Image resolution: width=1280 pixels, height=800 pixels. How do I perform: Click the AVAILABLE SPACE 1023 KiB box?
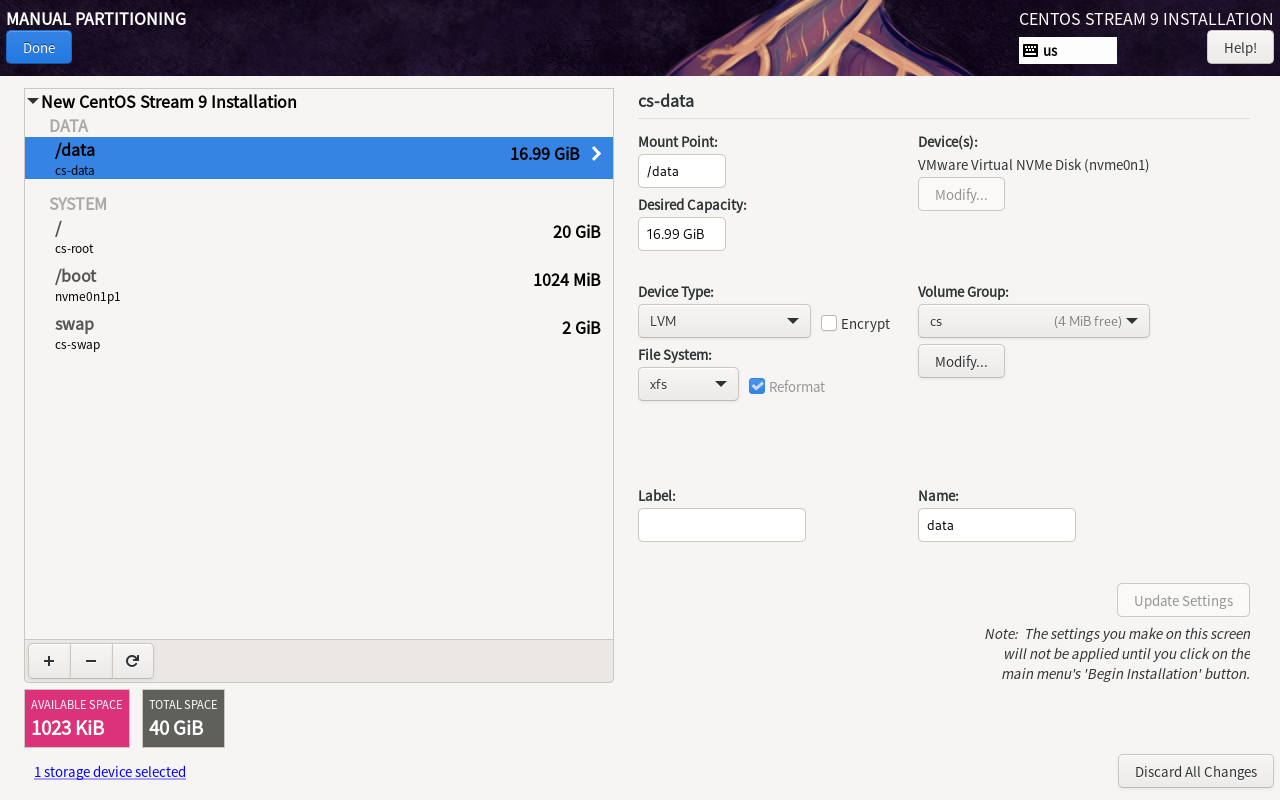tap(77, 718)
